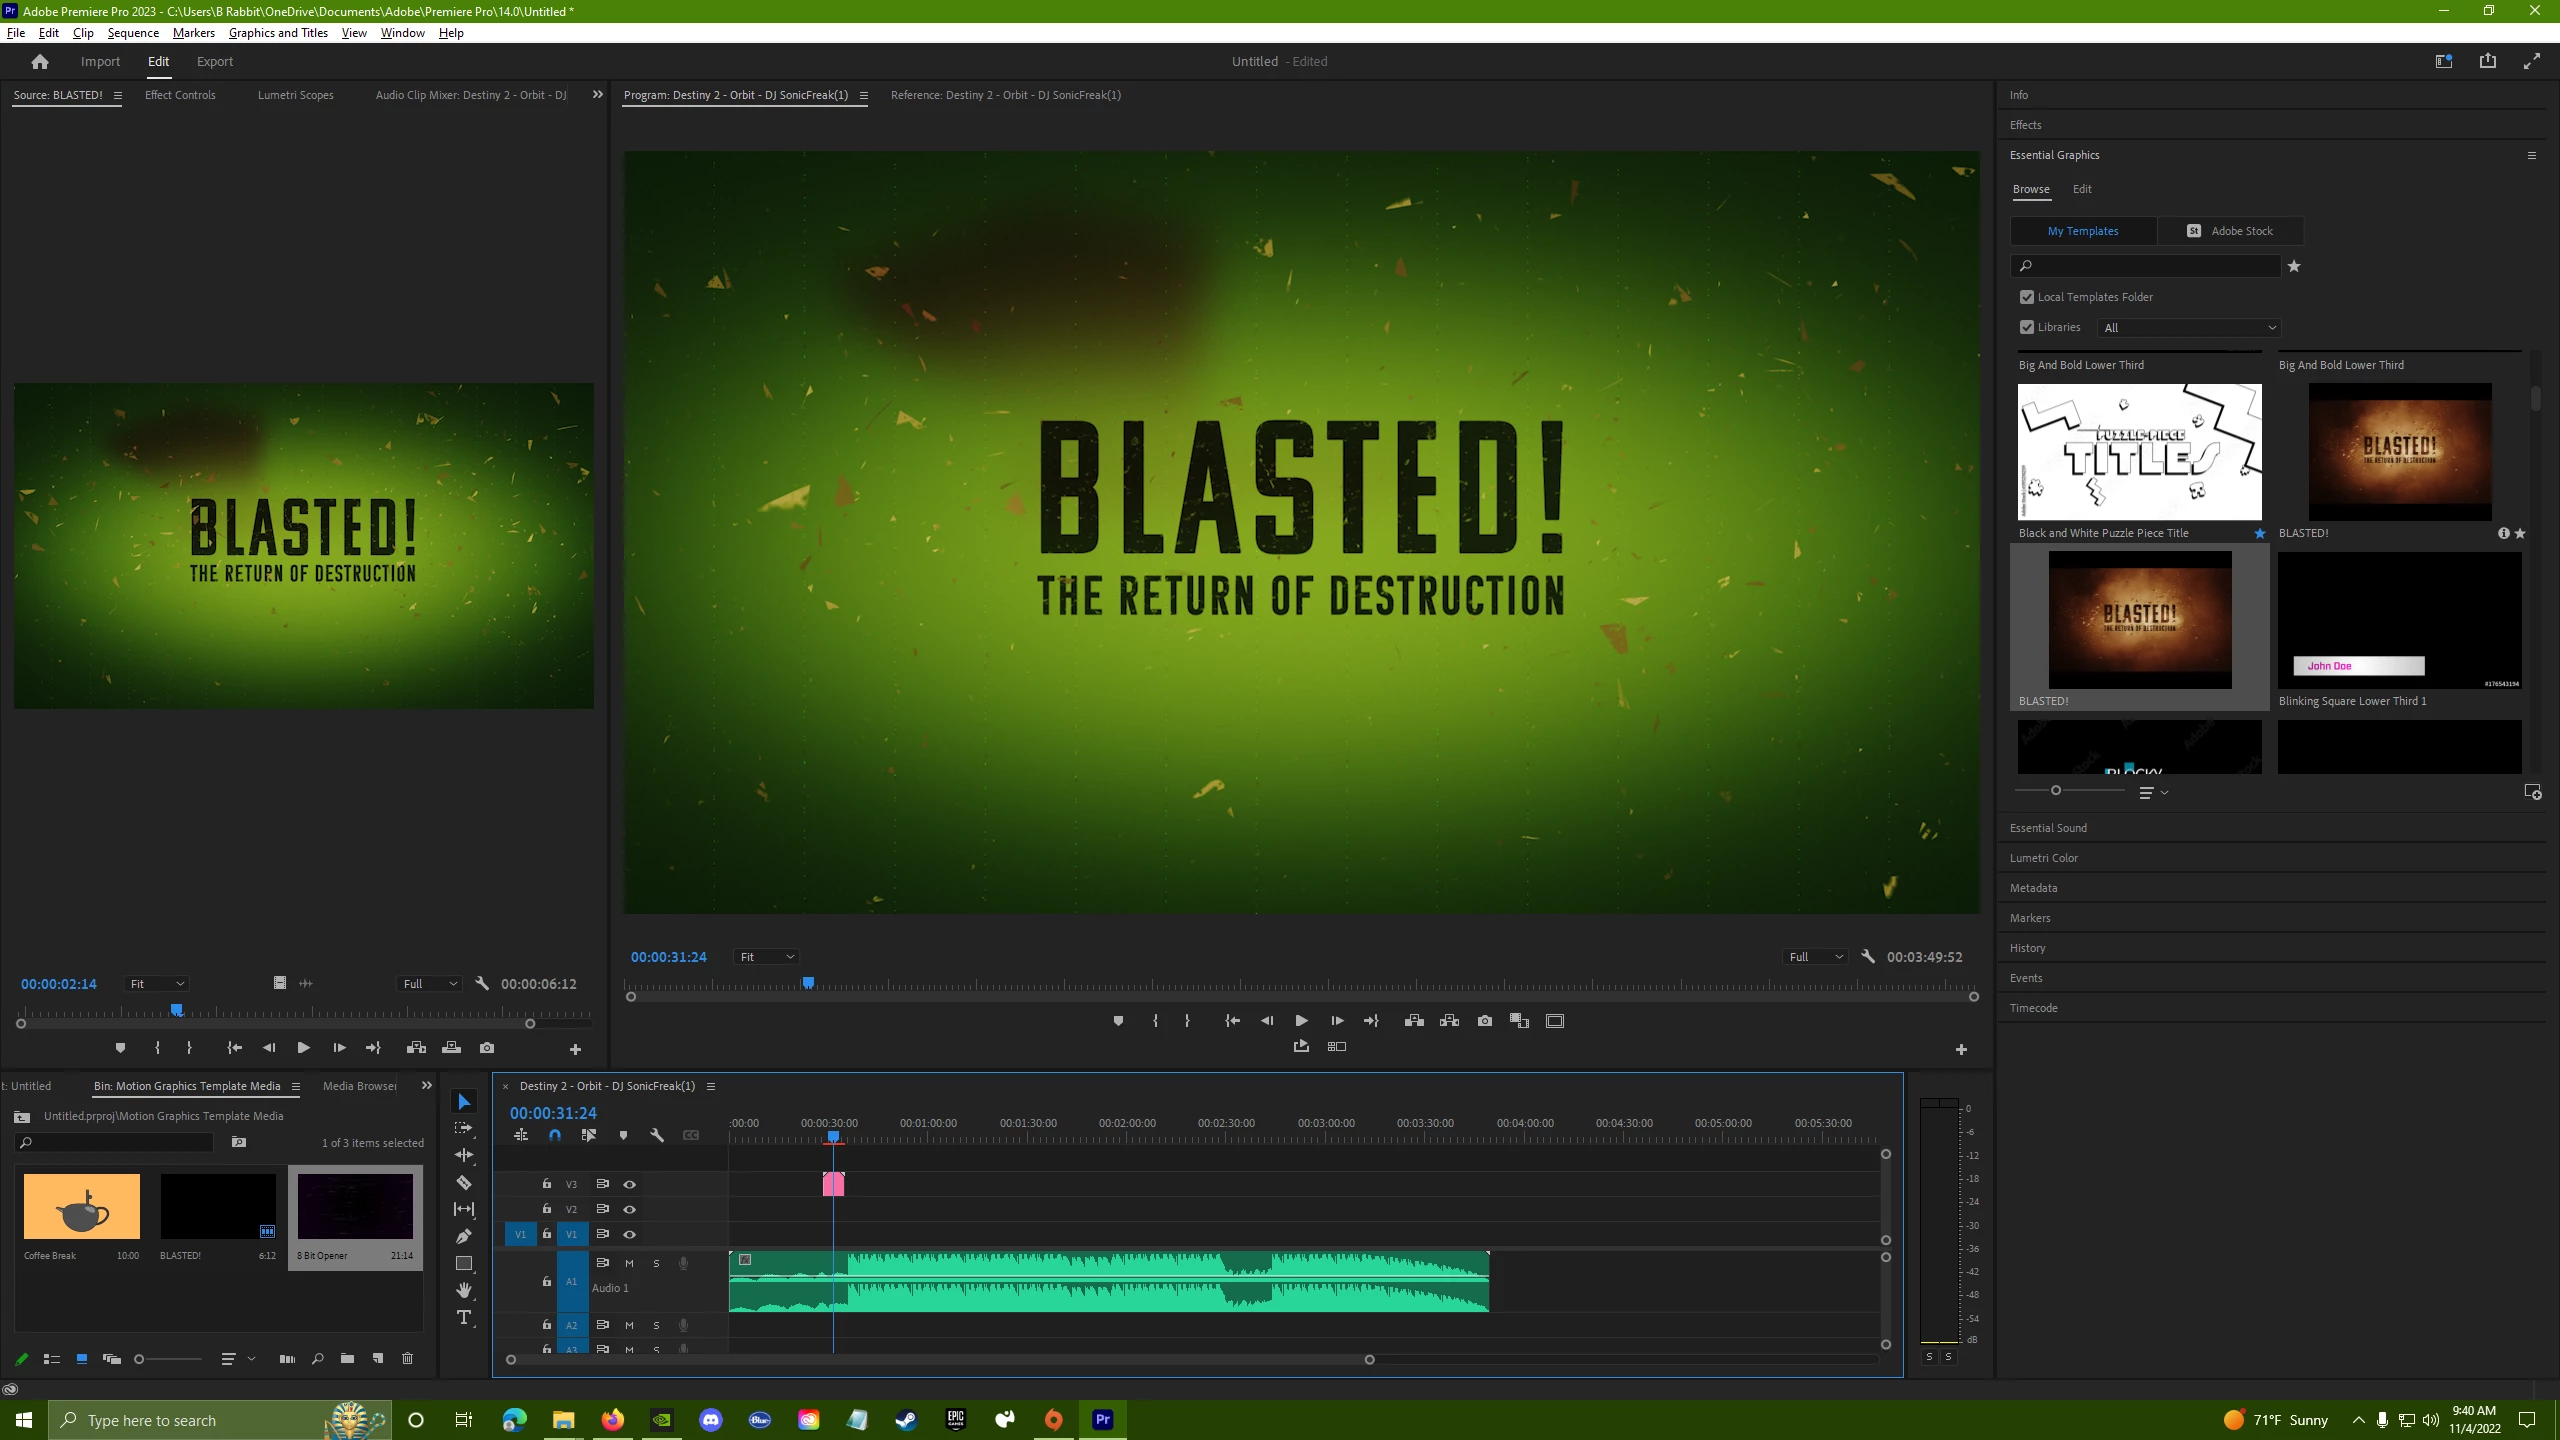Viewport: 2560px width, 1440px height.
Task: Open Program monitor Fit zoom dropdown
Action: (x=766, y=957)
